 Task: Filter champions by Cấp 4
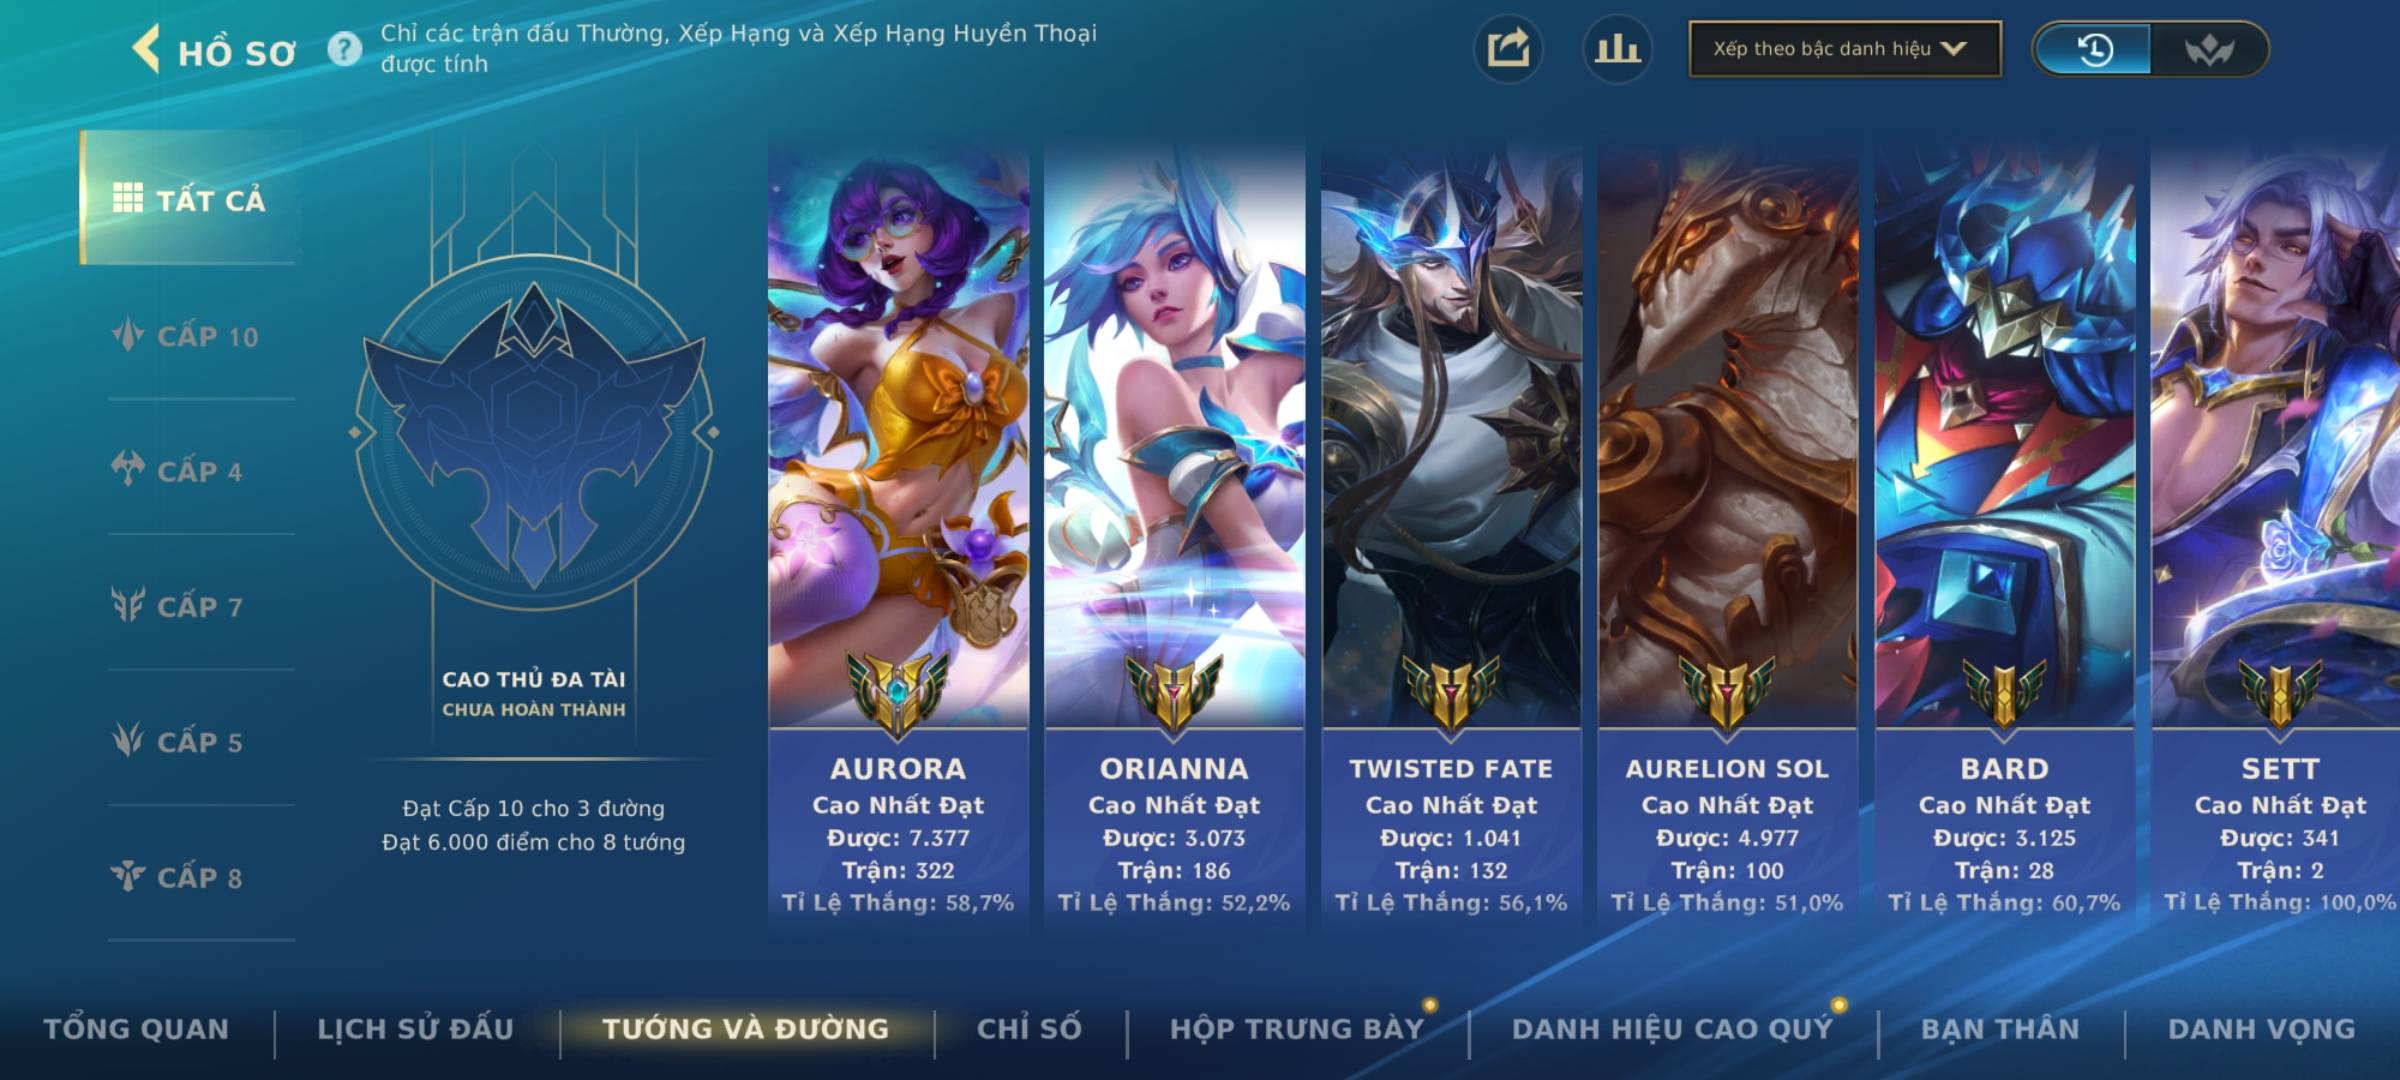[178, 471]
